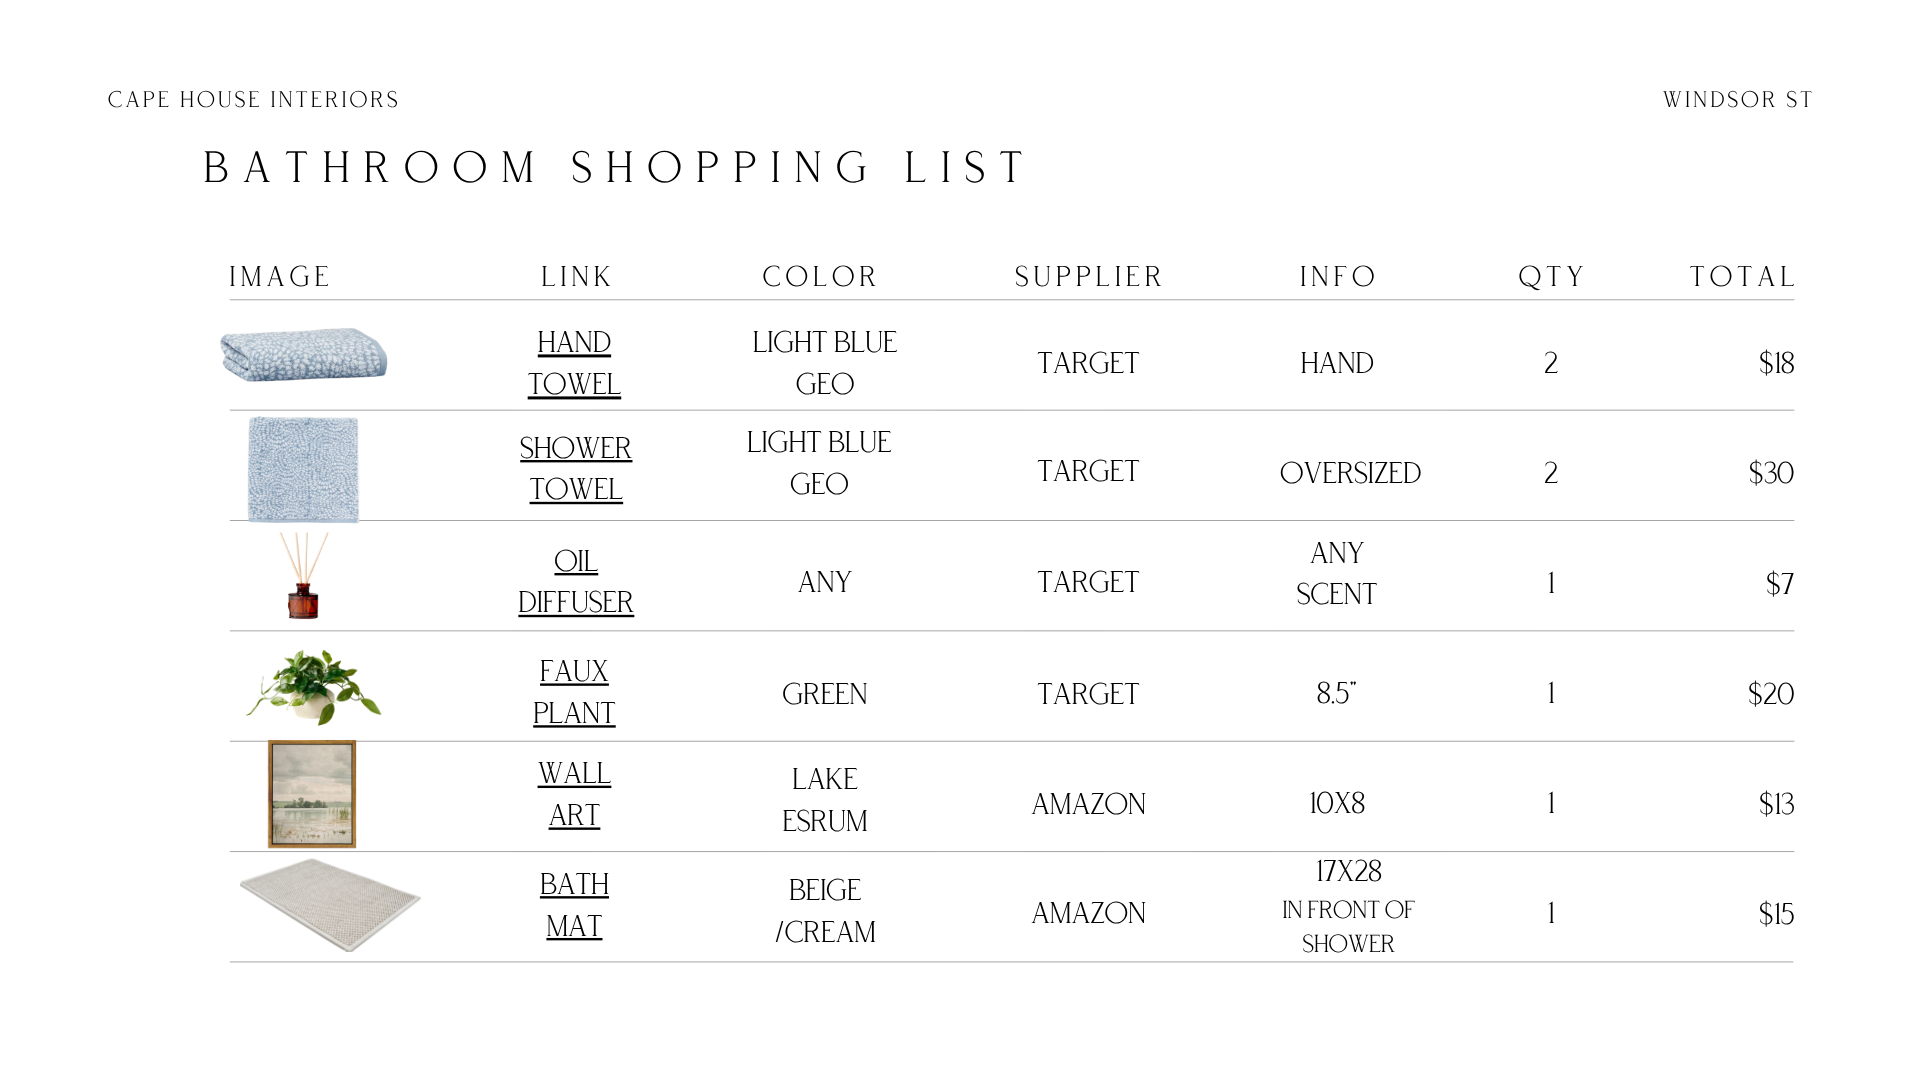Open the Hand Towel link
This screenshot has width=1920, height=1080.
point(574,363)
